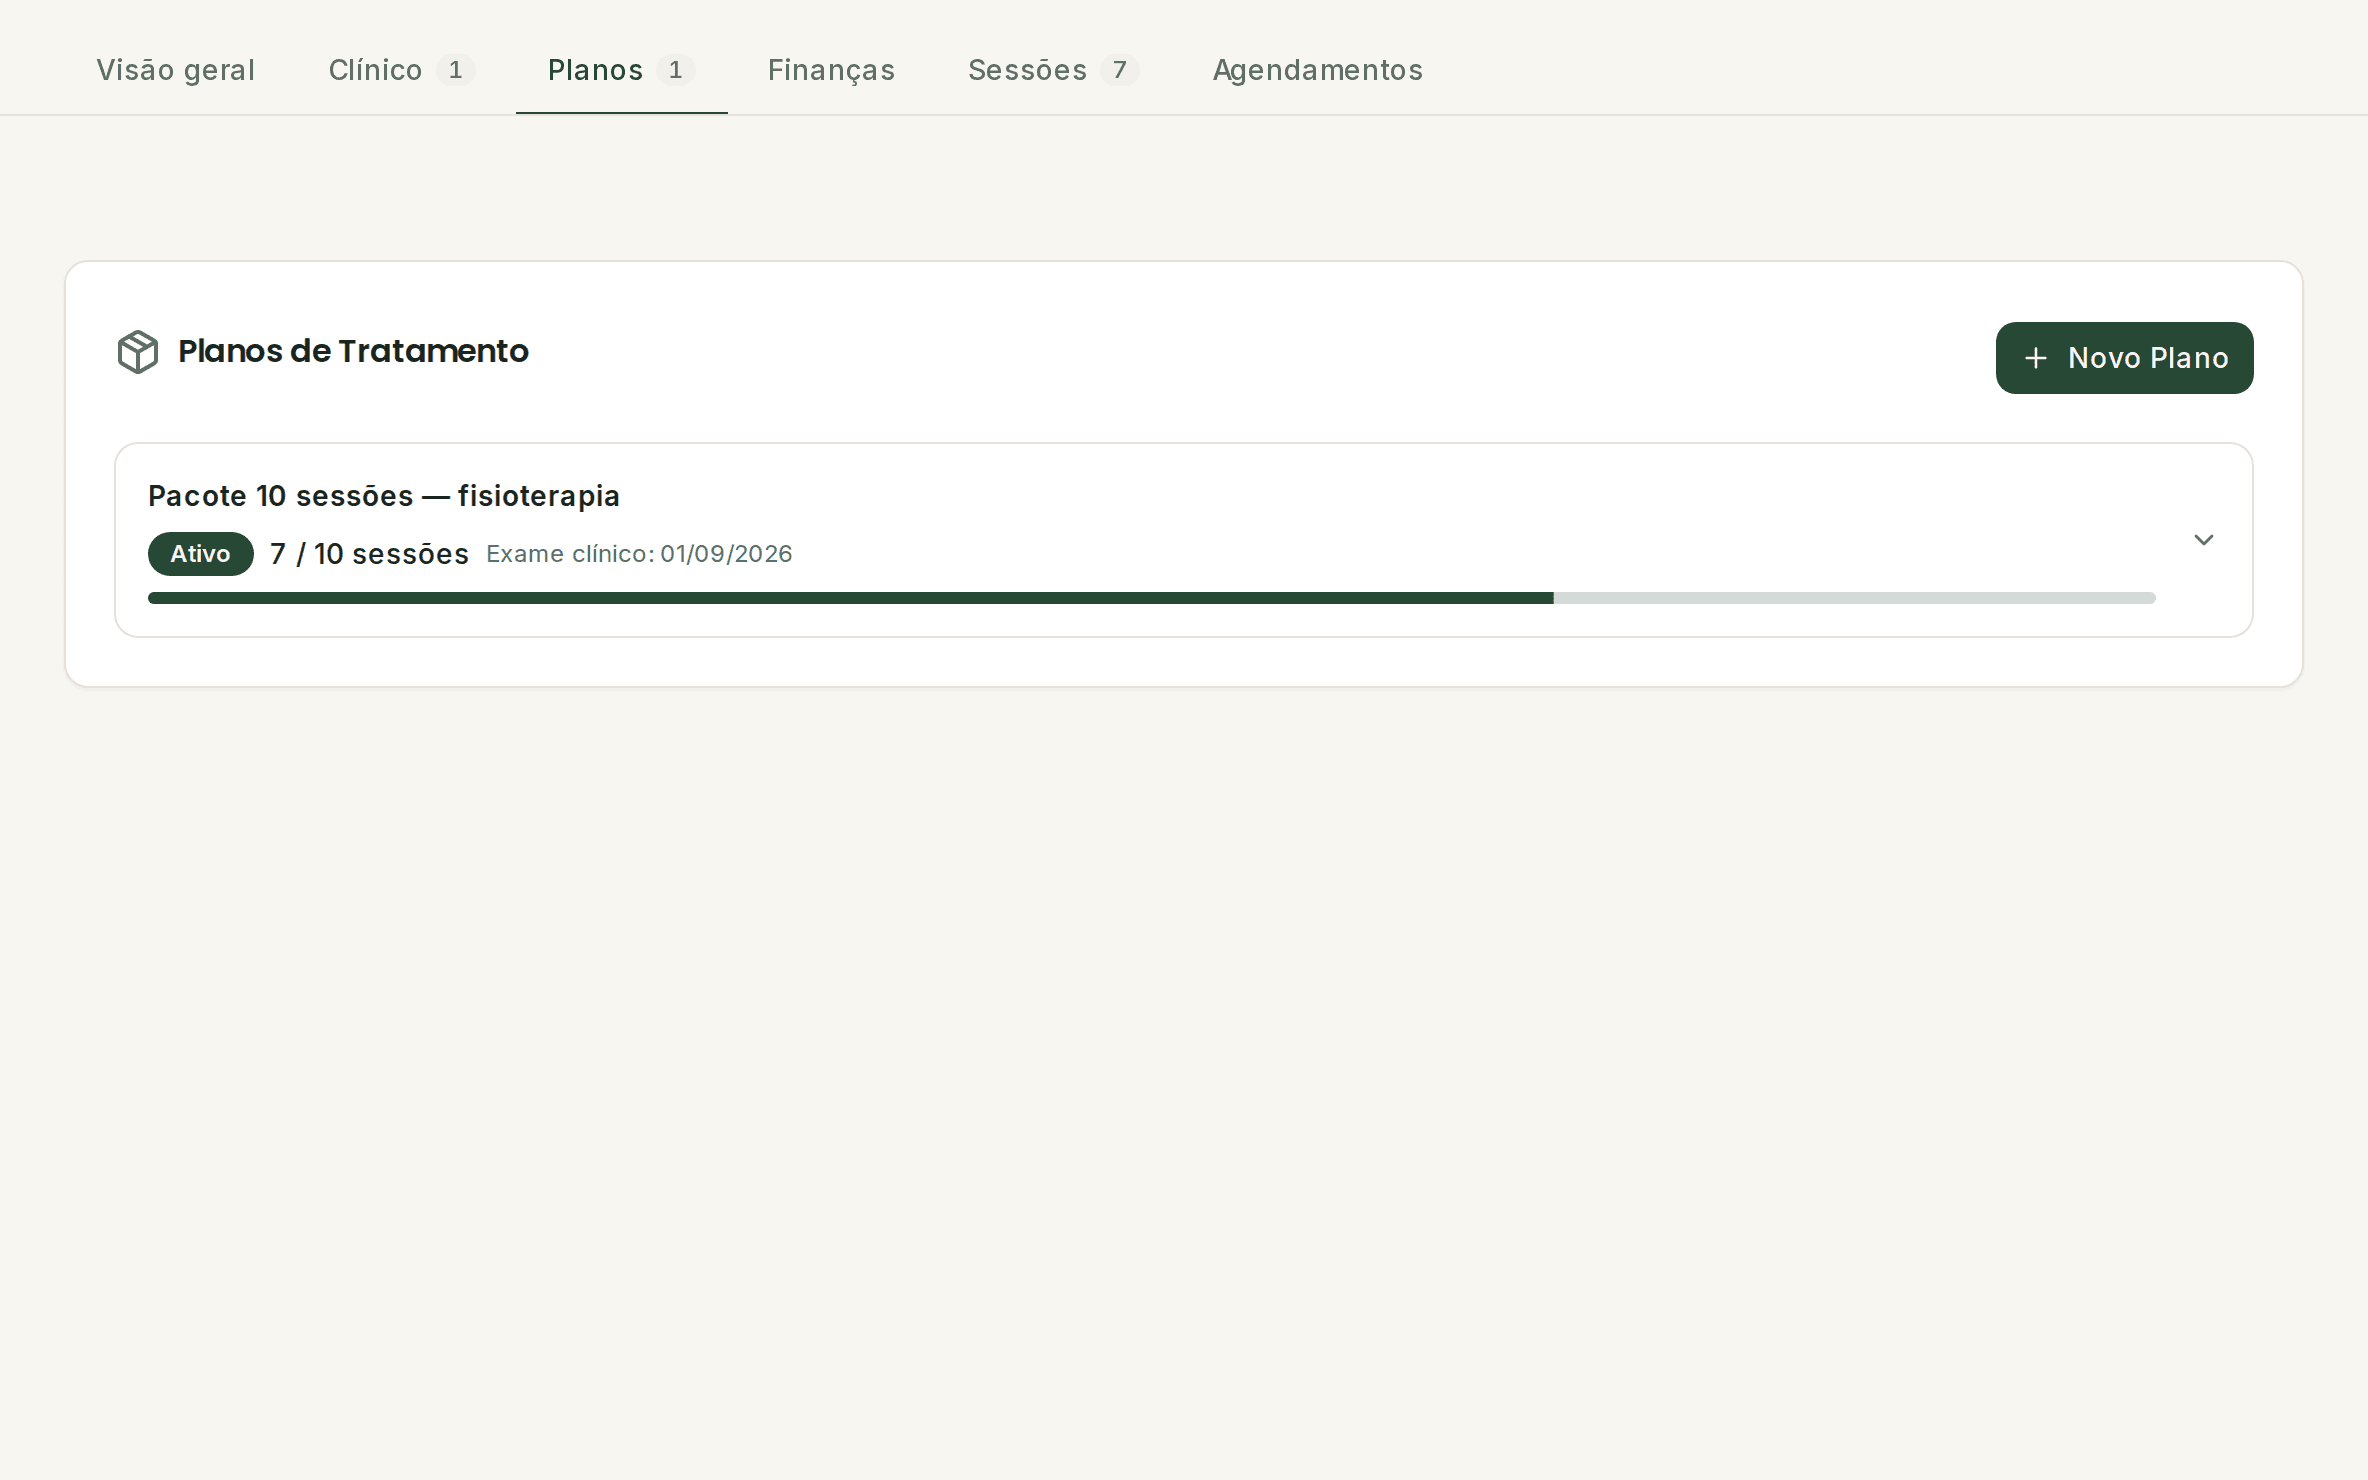Click the count badge 7 on Sessões
The height and width of the screenshot is (1480, 2368).
point(1120,70)
